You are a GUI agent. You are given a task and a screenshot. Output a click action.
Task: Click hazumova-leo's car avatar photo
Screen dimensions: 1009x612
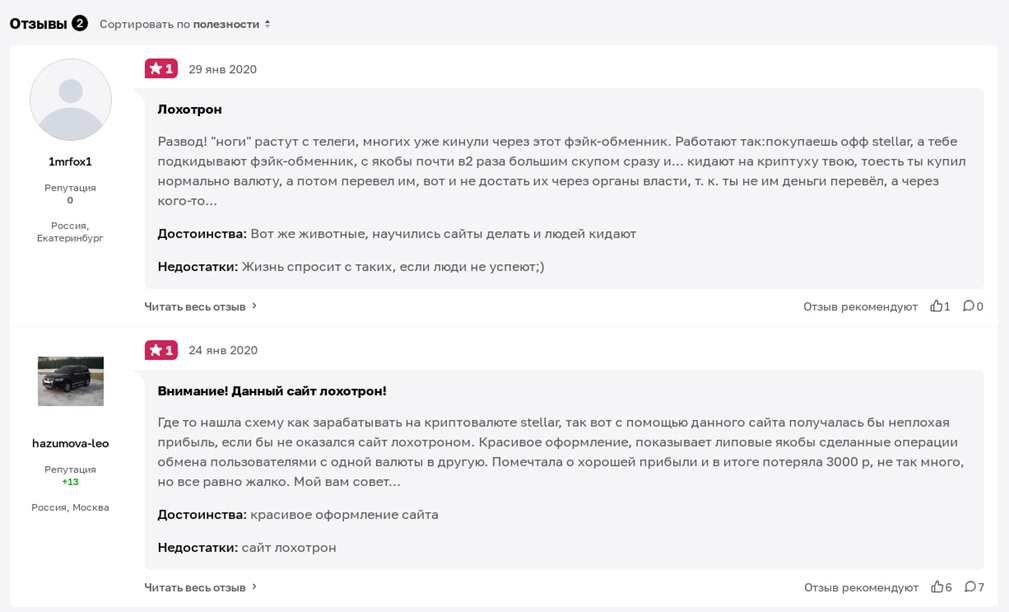[x=71, y=381]
